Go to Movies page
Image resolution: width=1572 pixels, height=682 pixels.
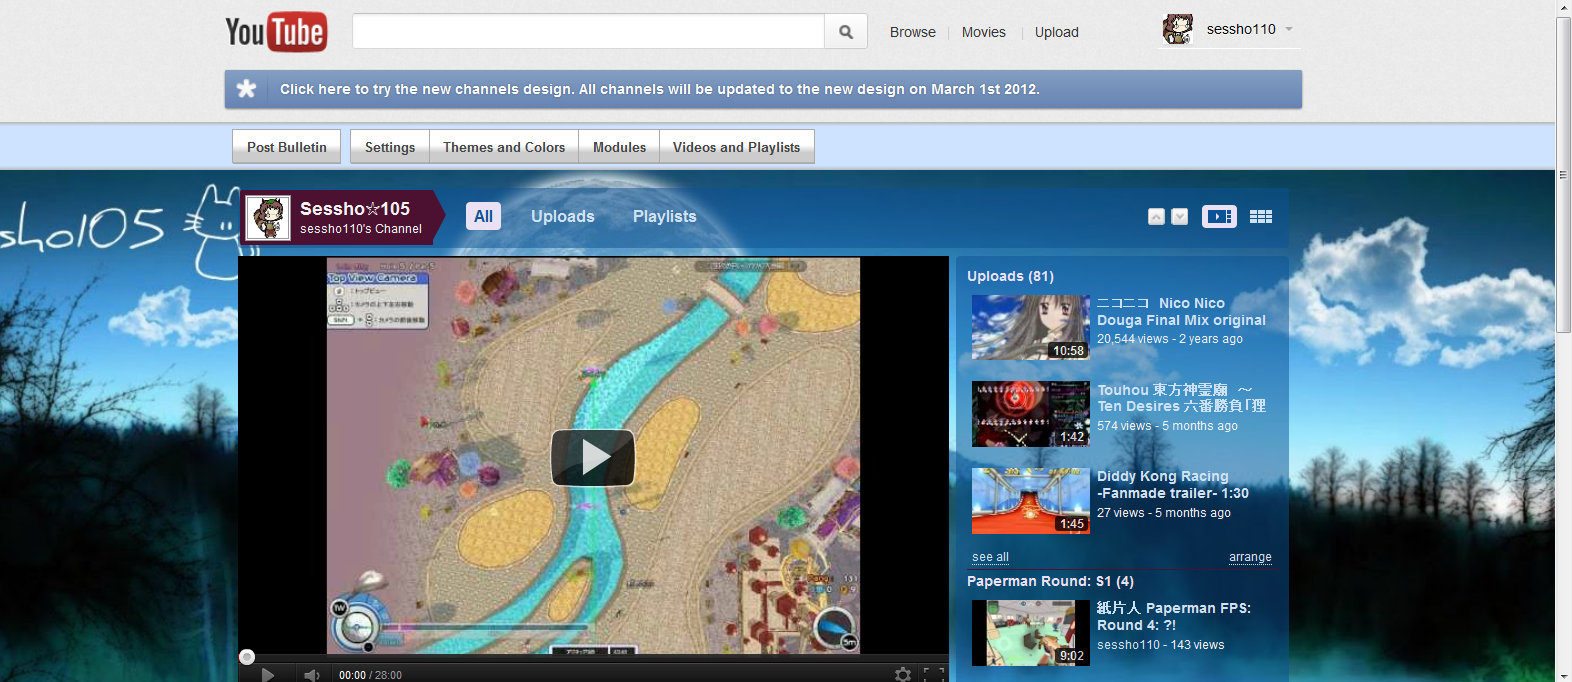pos(984,32)
